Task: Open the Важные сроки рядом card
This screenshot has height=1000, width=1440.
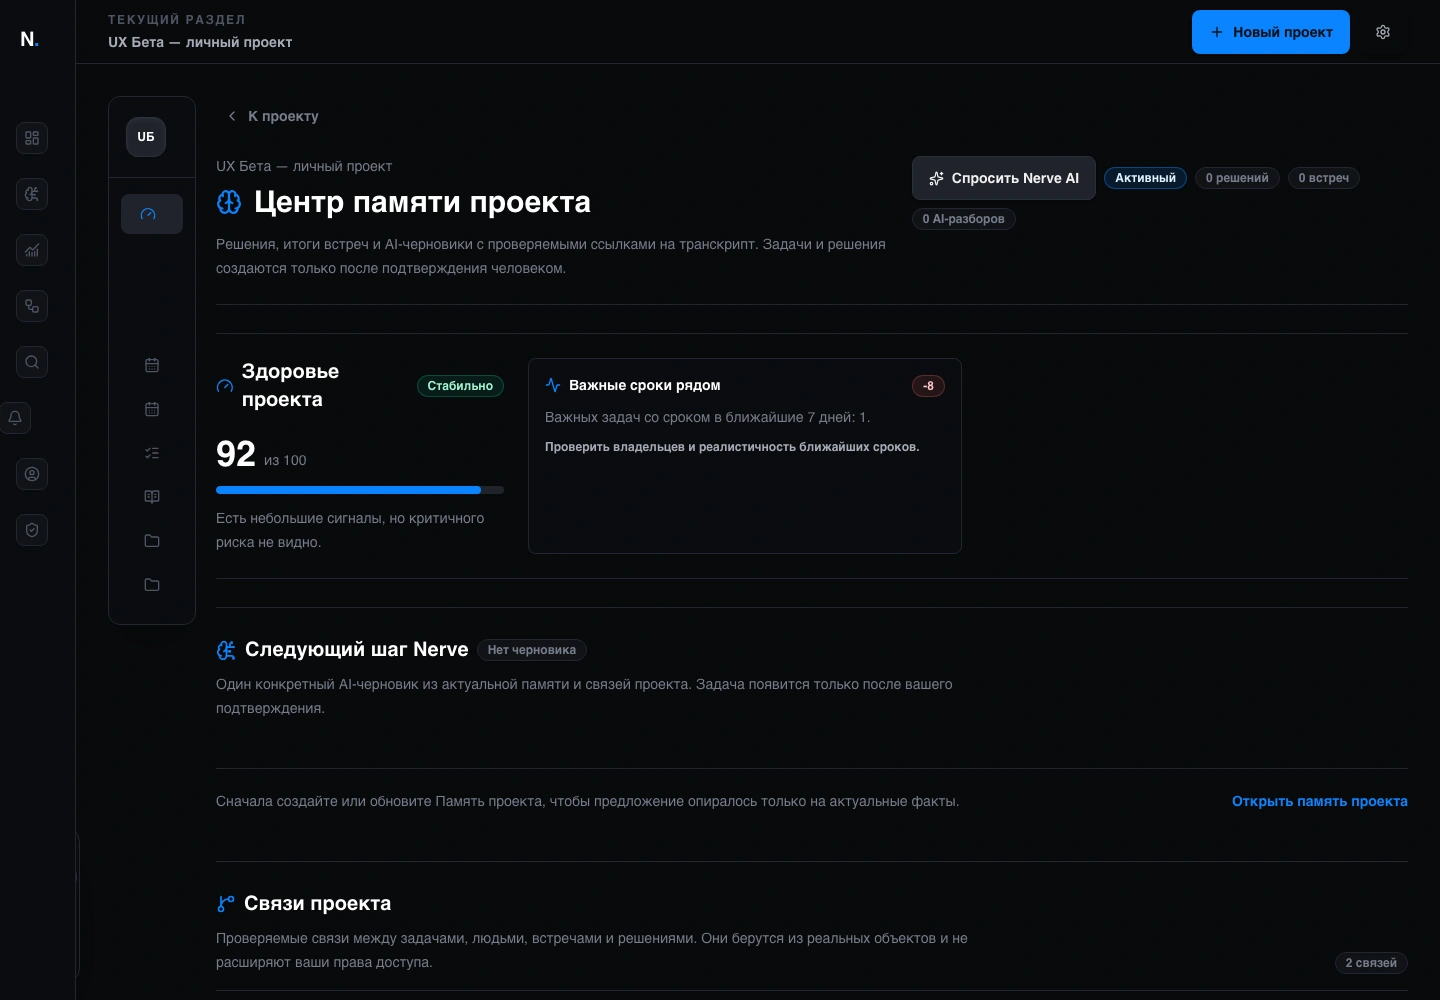Action: point(745,456)
